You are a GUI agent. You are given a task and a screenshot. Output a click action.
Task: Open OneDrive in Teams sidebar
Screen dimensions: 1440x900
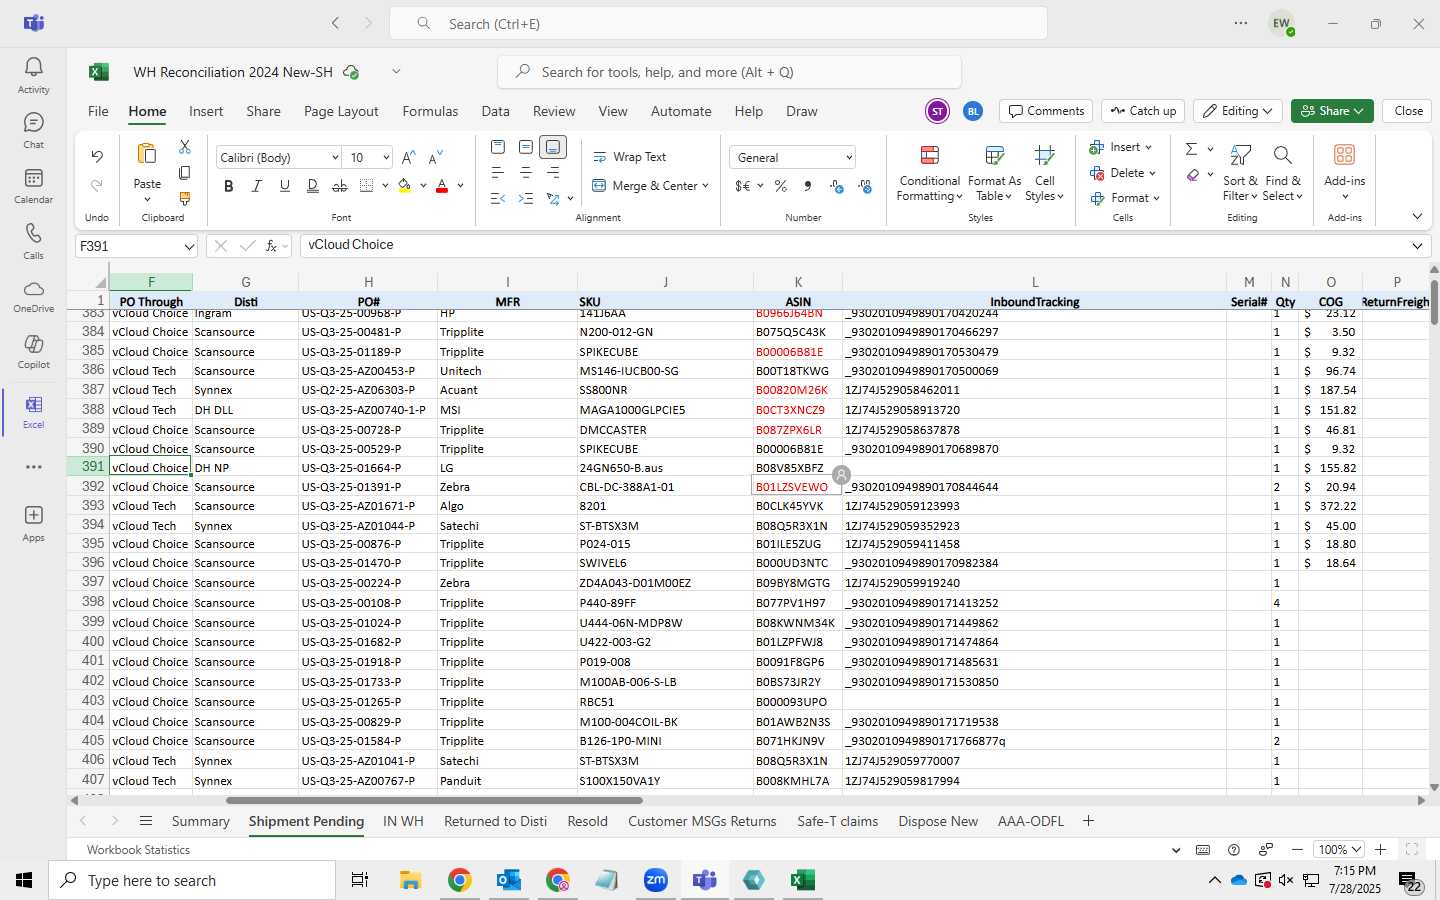coord(33,297)
